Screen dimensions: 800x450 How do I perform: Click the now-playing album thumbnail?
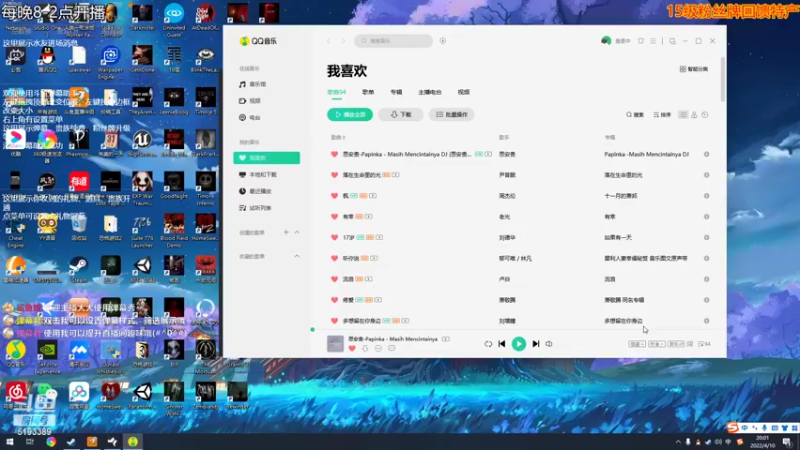tap(335, 344)
